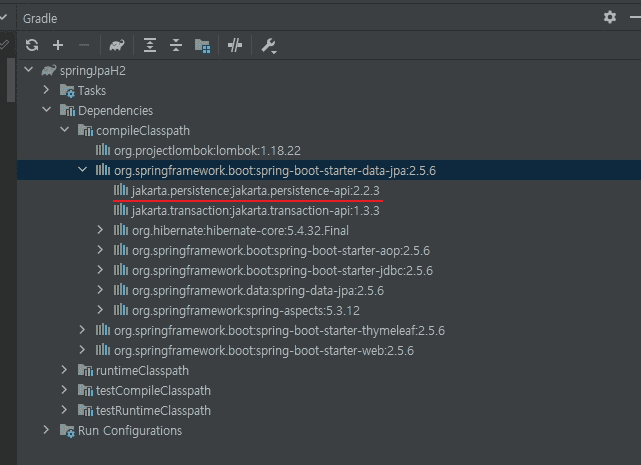Collapse spring-boot-starter-data-jpa dependency
641x465 pixels.
tap(83, 170)
